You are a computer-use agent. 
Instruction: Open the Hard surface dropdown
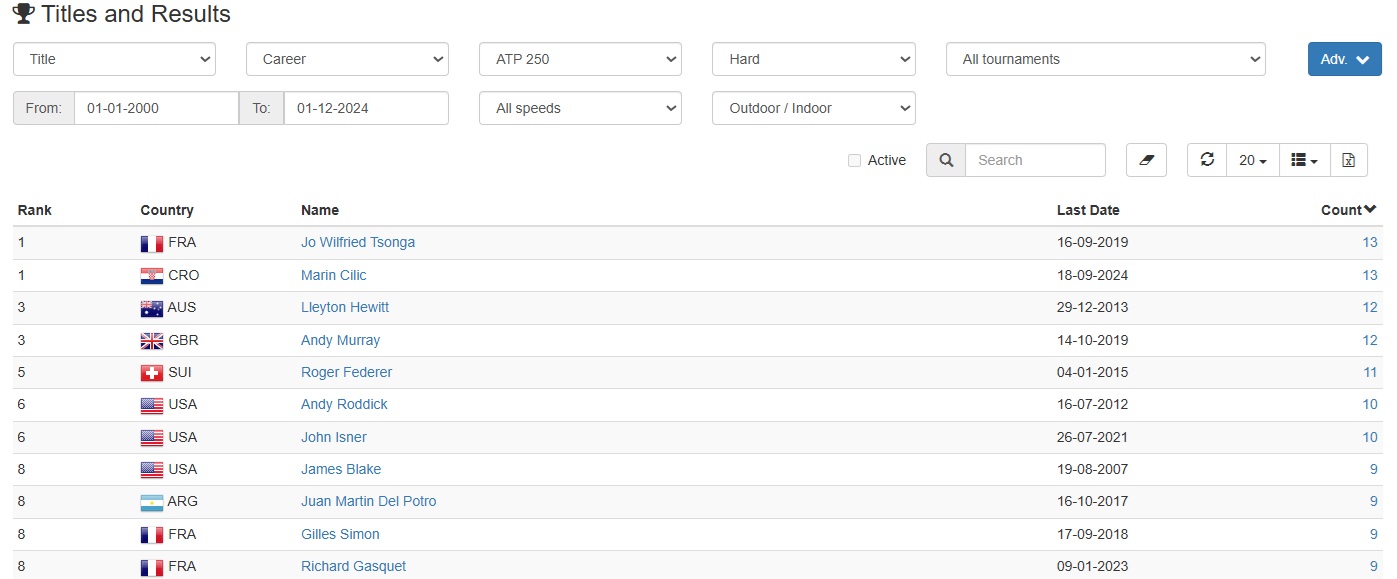pos(813,59)
